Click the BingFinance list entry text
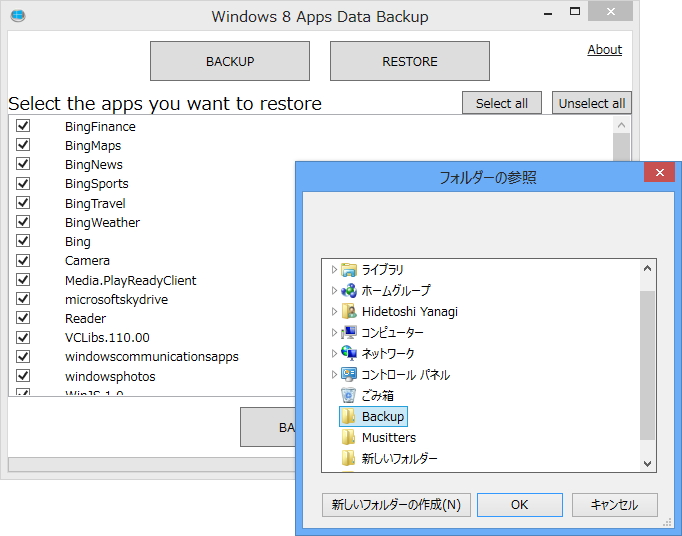The image size is (682, 536). tap(100, 127)
